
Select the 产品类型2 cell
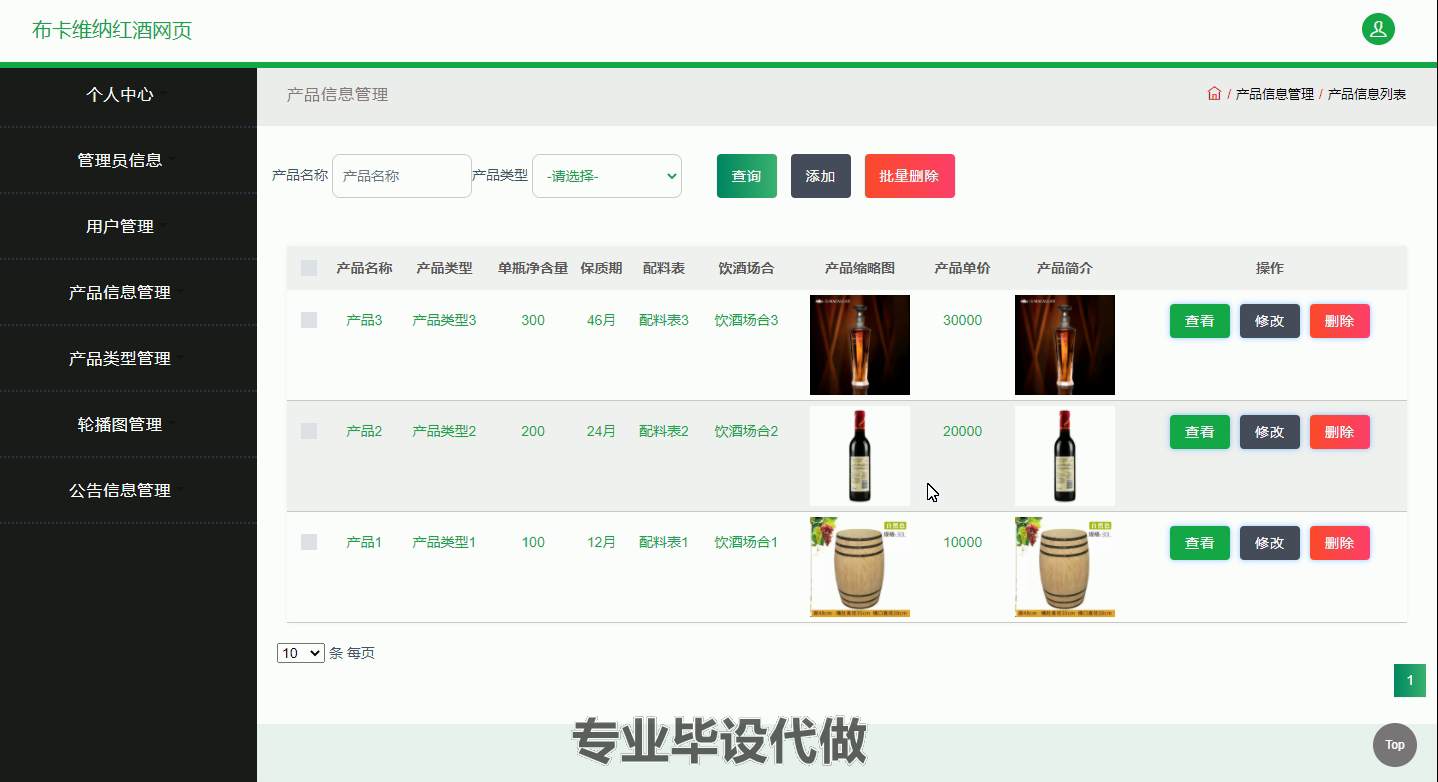(x=444, y=431)
